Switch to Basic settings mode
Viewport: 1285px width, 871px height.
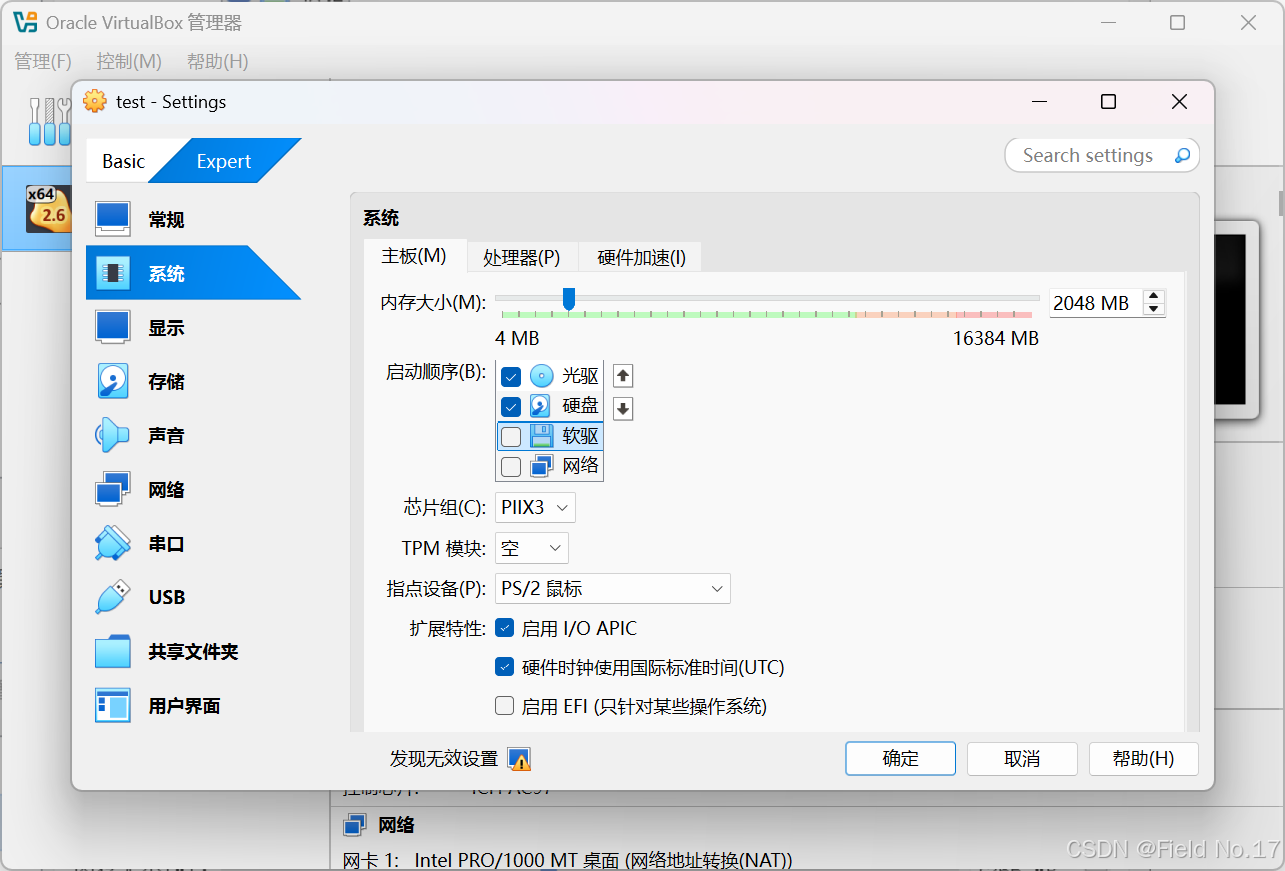(x=123, y=161)
